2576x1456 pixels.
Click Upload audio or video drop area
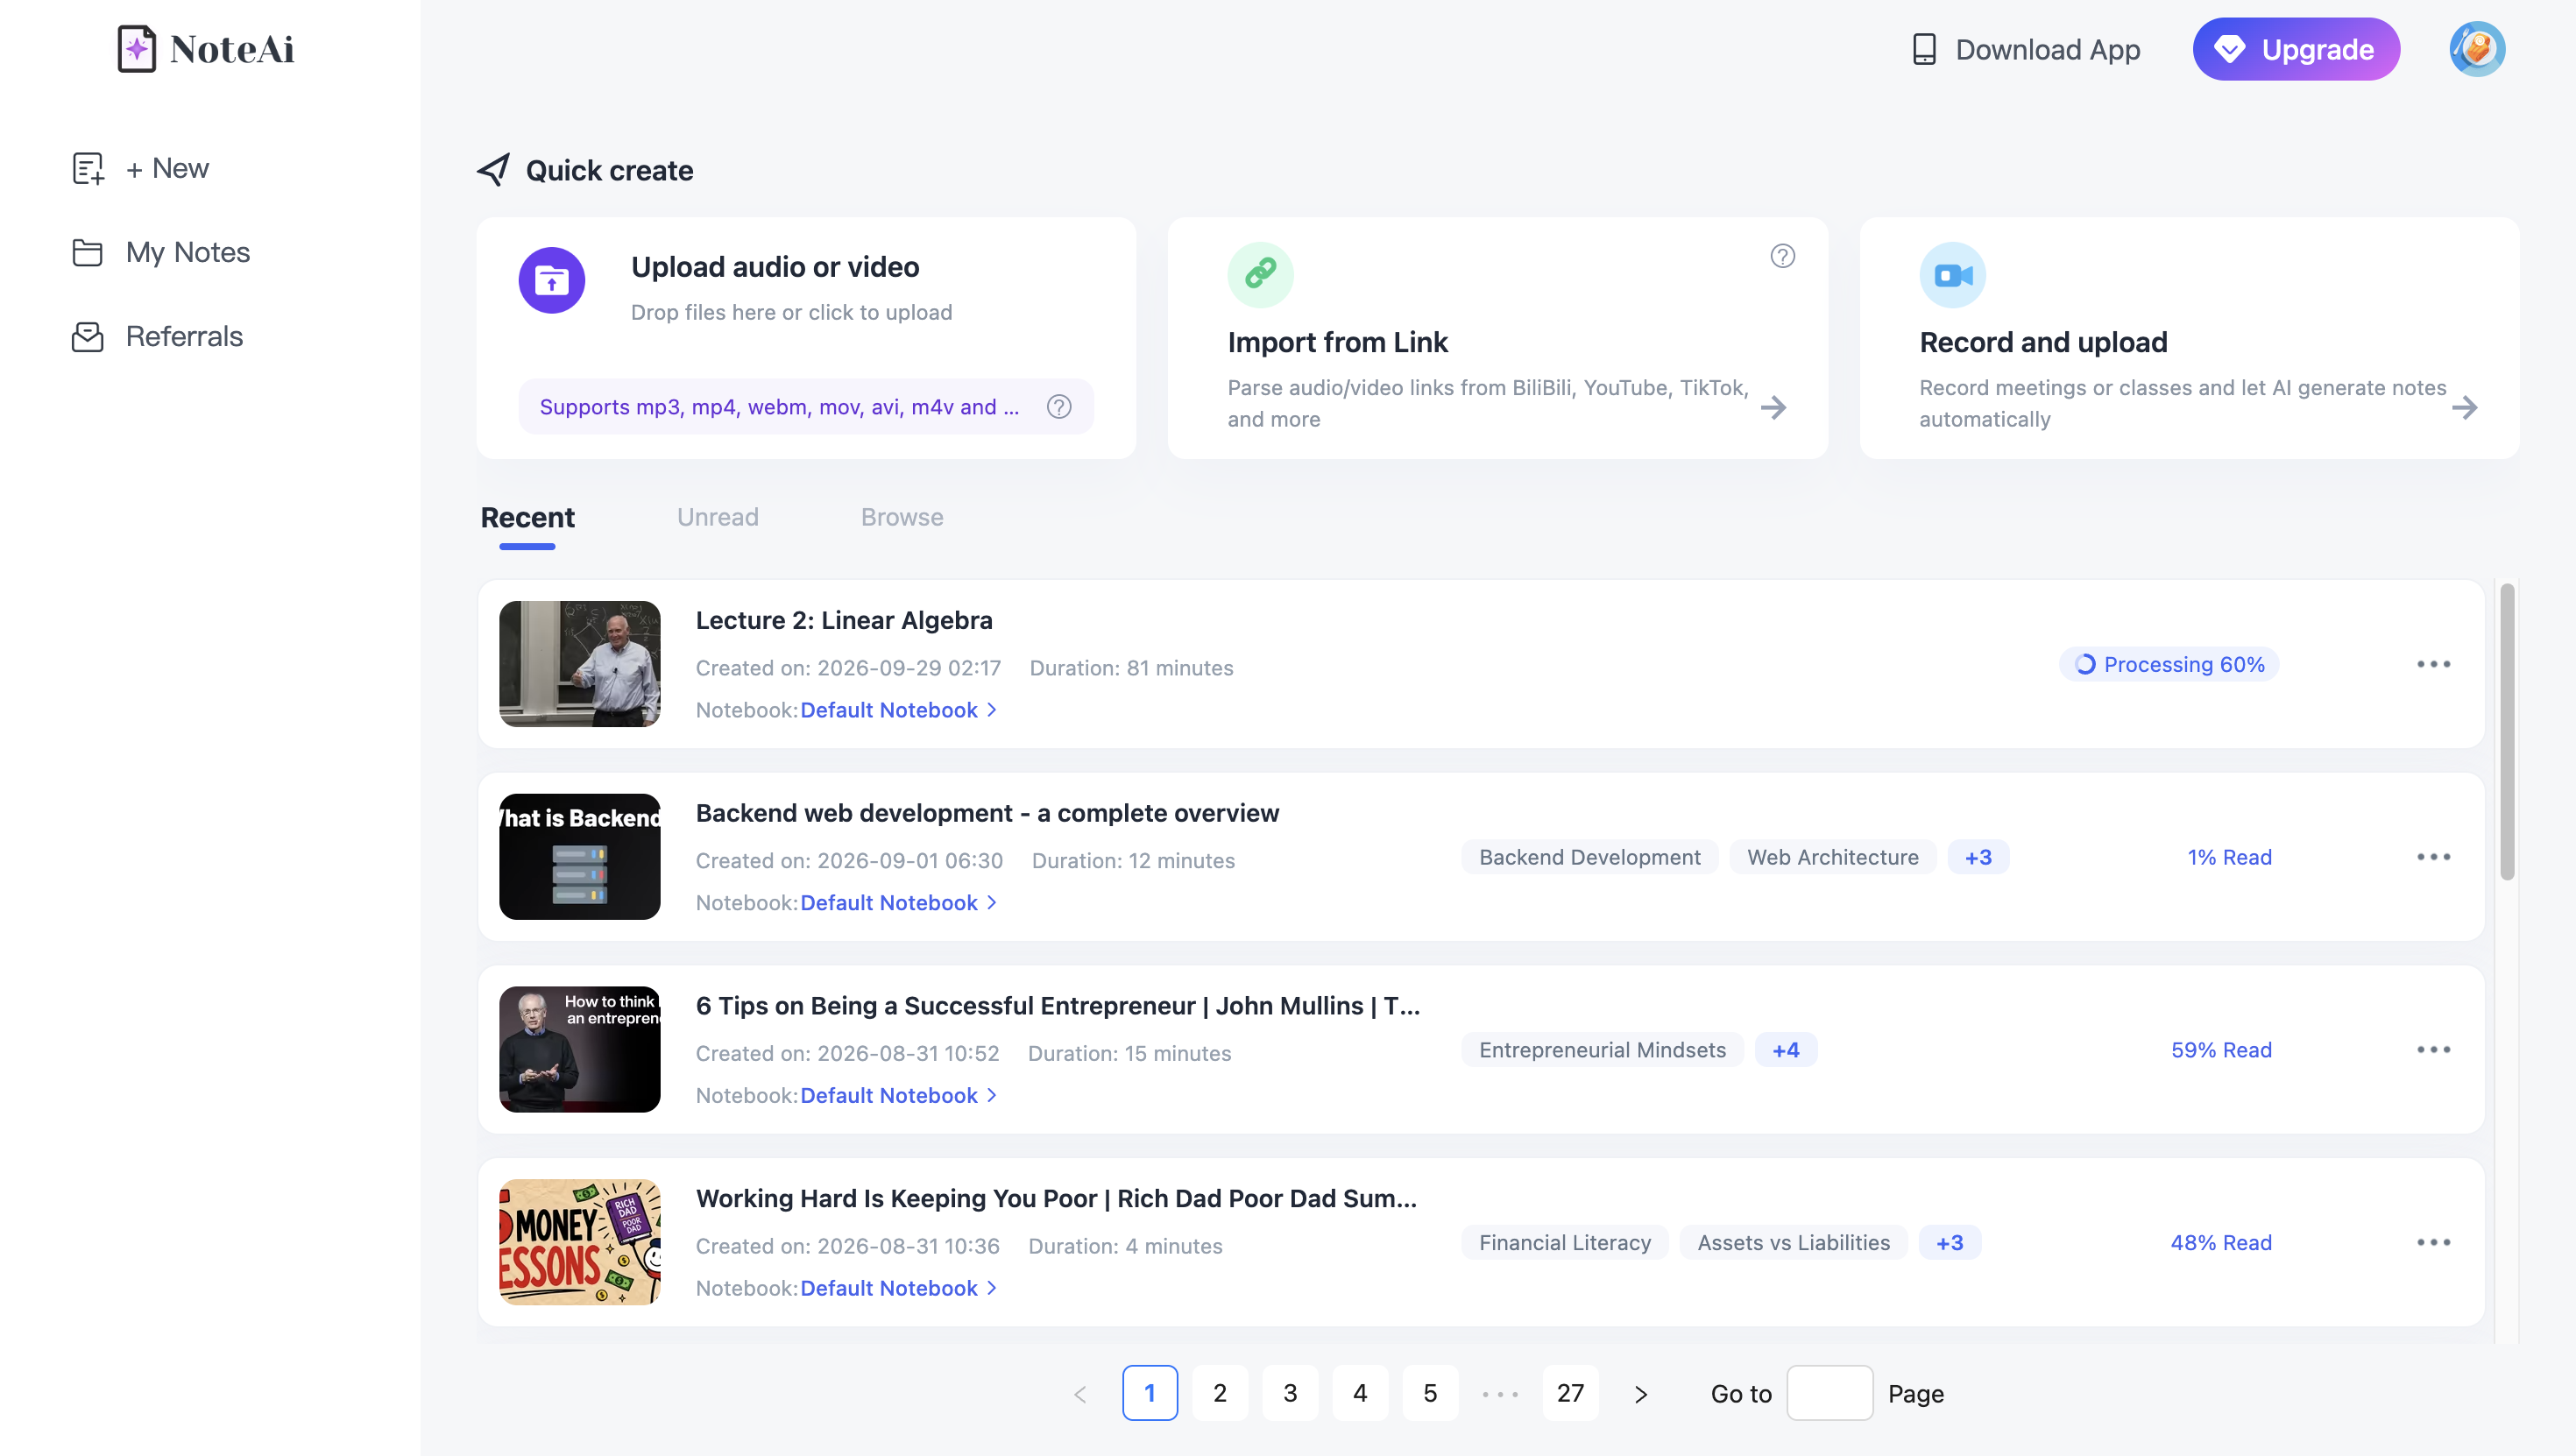click(x=806, y=338)
